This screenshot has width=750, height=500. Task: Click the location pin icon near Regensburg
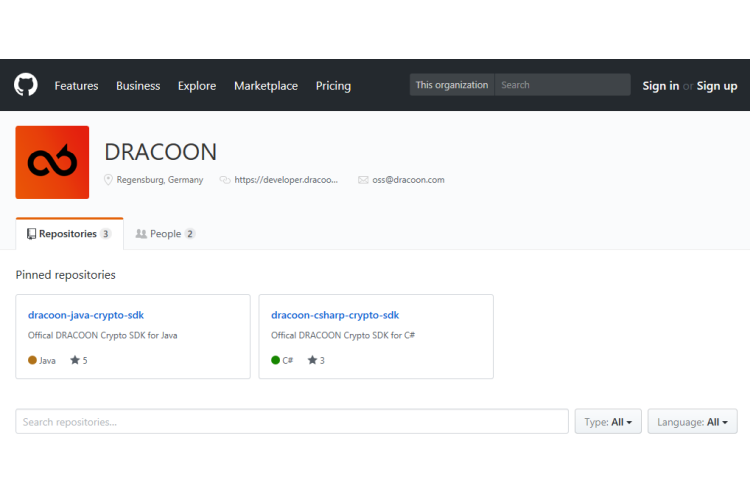[109, 180]
